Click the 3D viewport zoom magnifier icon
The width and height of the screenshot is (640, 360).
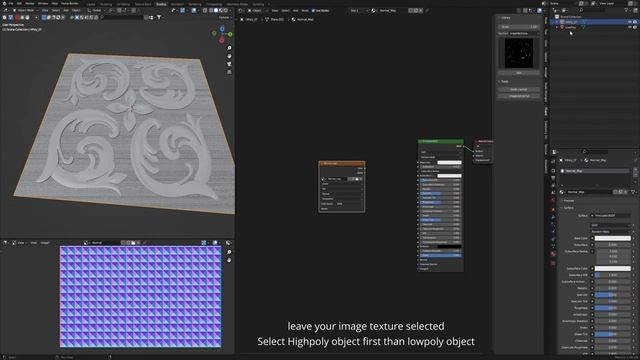tap(229, 48)
